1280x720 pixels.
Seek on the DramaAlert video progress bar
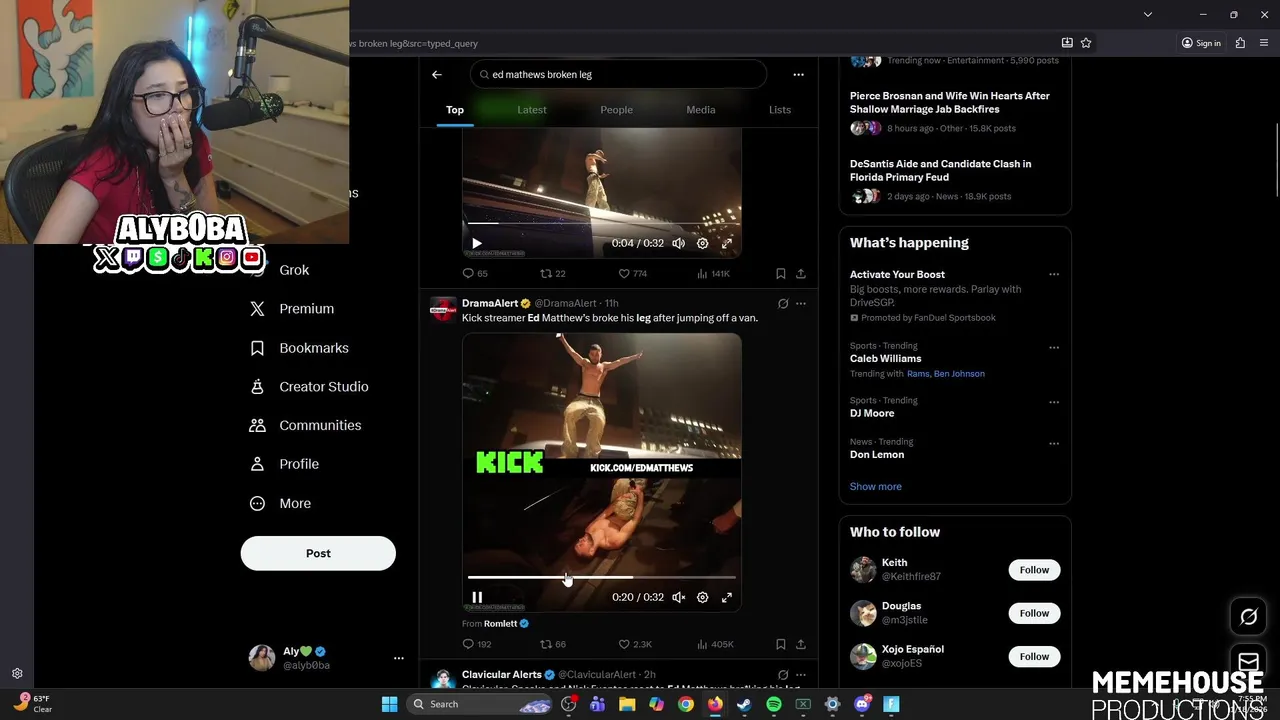pos(602,577)
